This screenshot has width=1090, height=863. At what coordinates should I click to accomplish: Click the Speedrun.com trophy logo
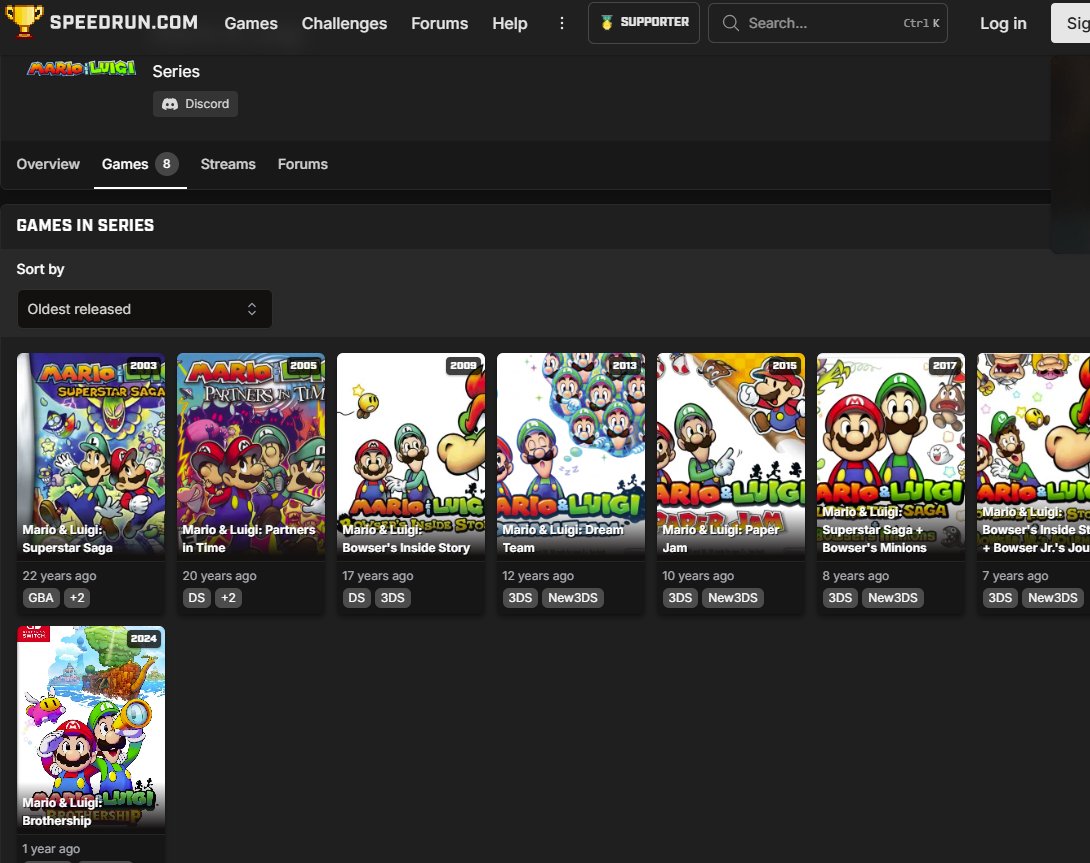[x=24, y=22]
